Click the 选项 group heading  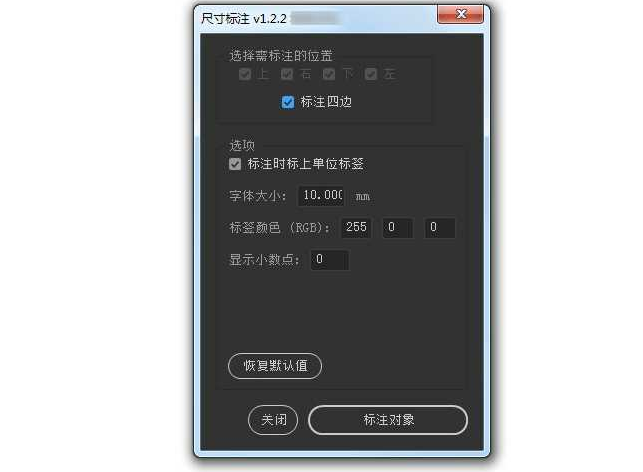pos(242,145)
